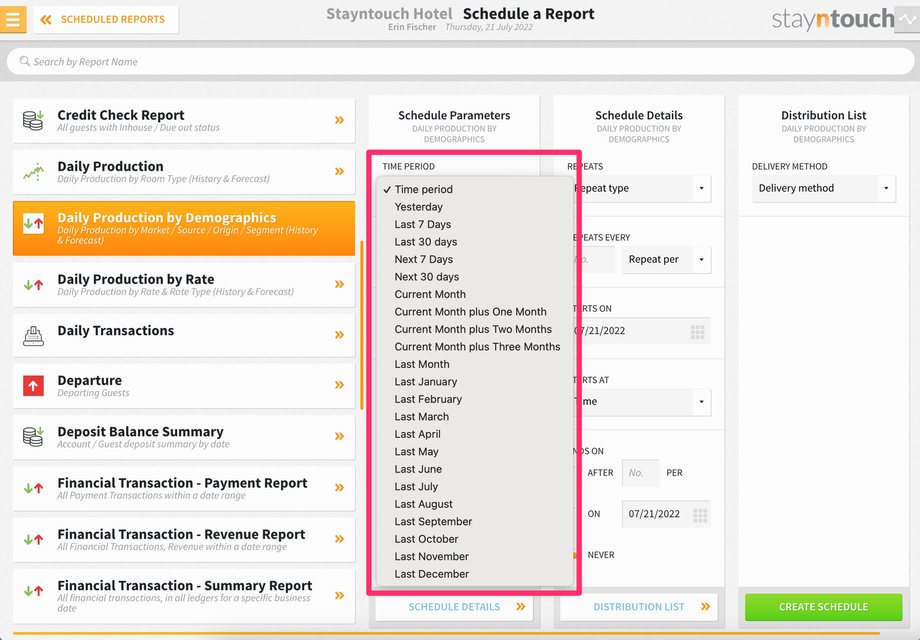Click chevron on Payment Report row
This screenshot has height=640, width=920.
[339, 487]
